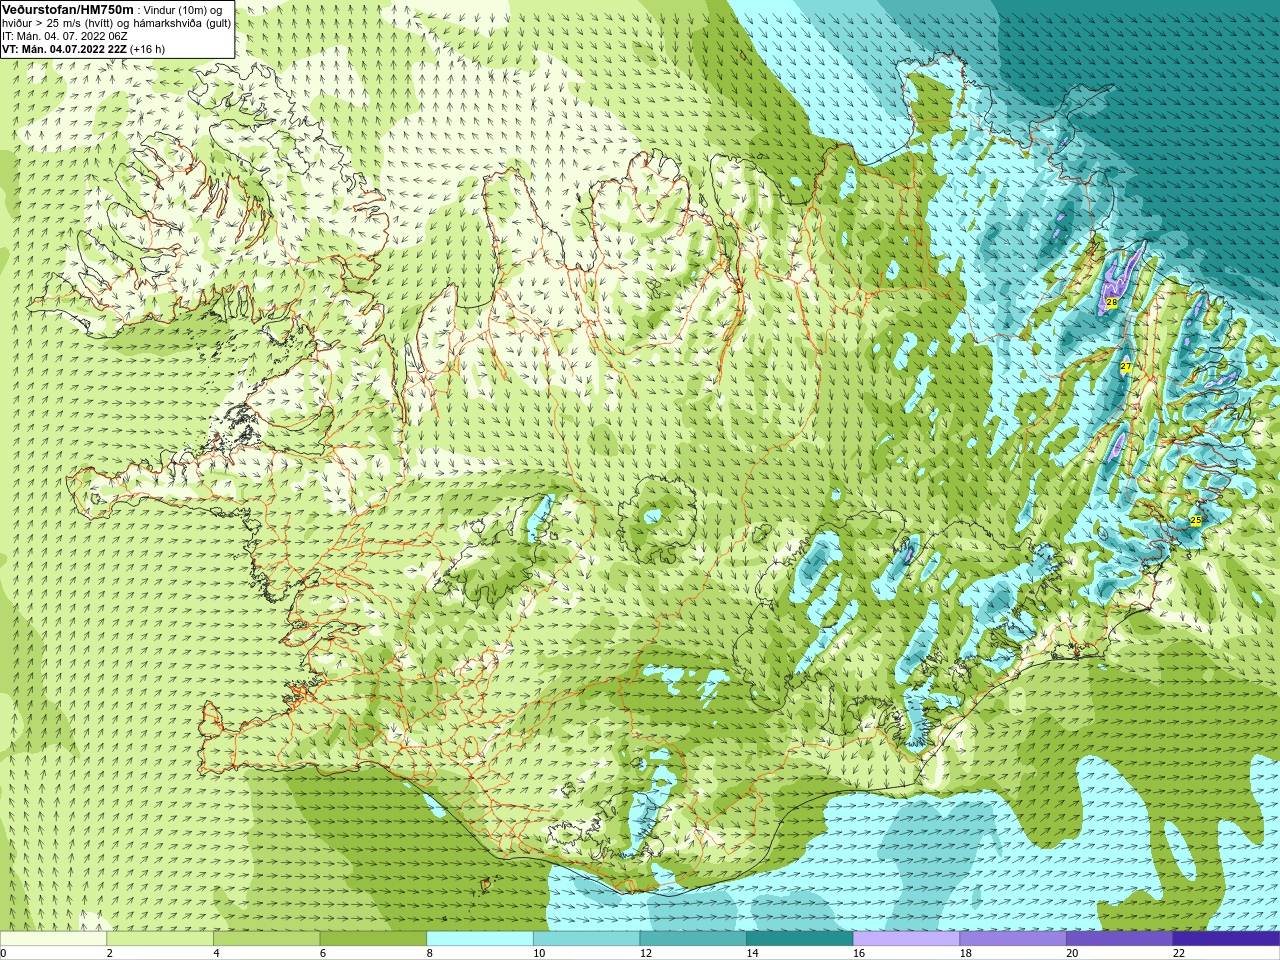Click the scale value '16' on legend
This screenshot has width=1280, height=960.
click(x=859, y=953)
